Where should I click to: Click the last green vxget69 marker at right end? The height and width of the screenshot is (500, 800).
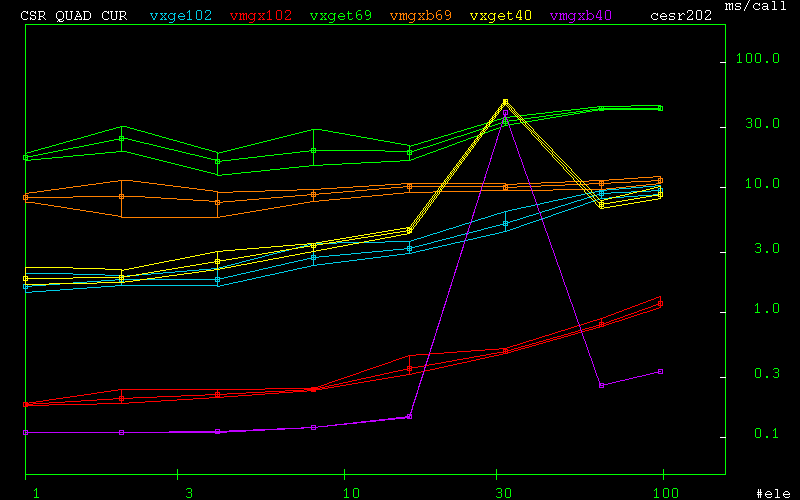point(661,108)
